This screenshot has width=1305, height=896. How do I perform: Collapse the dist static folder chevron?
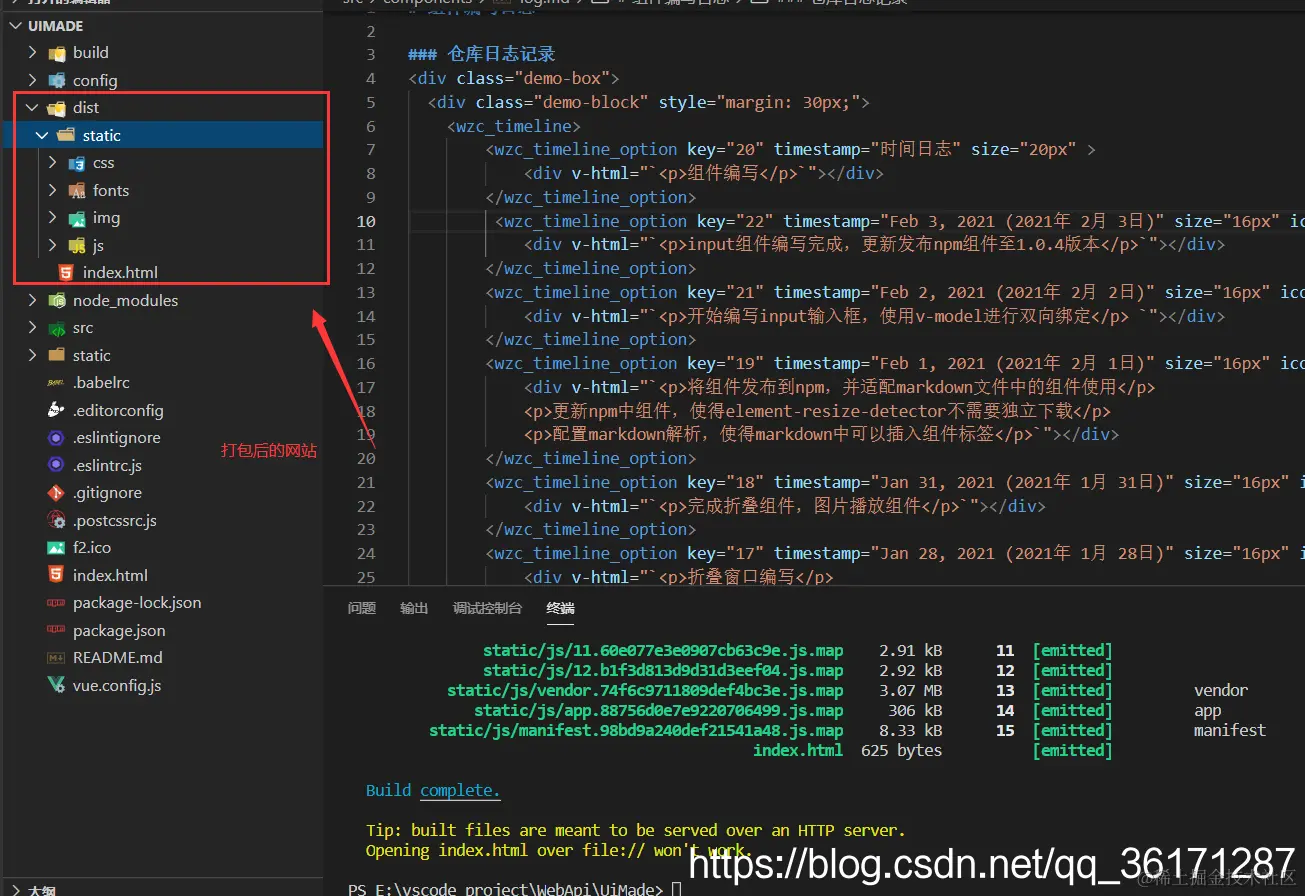click(x=42, y=136)
